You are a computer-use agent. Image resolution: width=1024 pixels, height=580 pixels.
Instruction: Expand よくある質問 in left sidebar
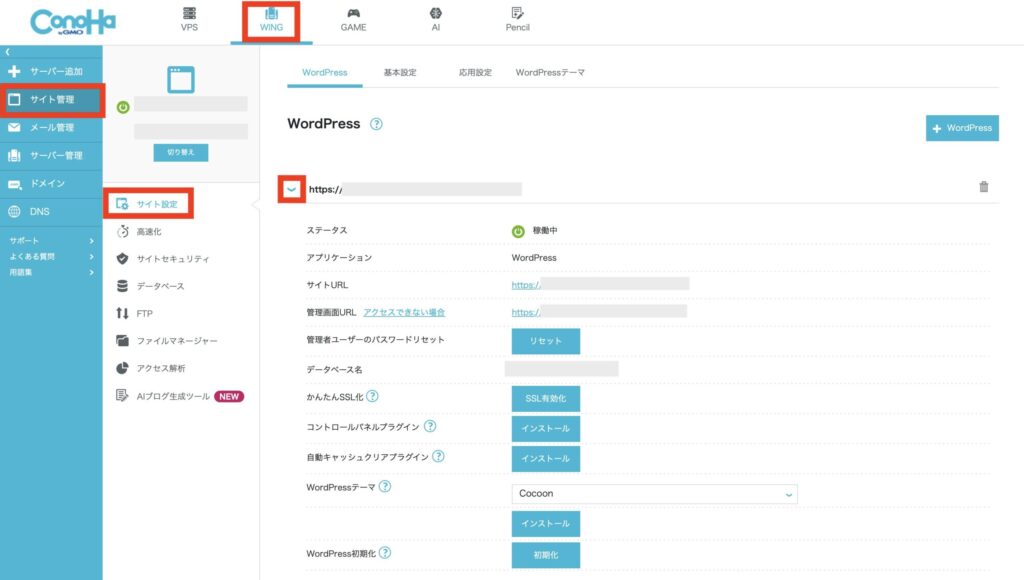[x=50, y=257]
